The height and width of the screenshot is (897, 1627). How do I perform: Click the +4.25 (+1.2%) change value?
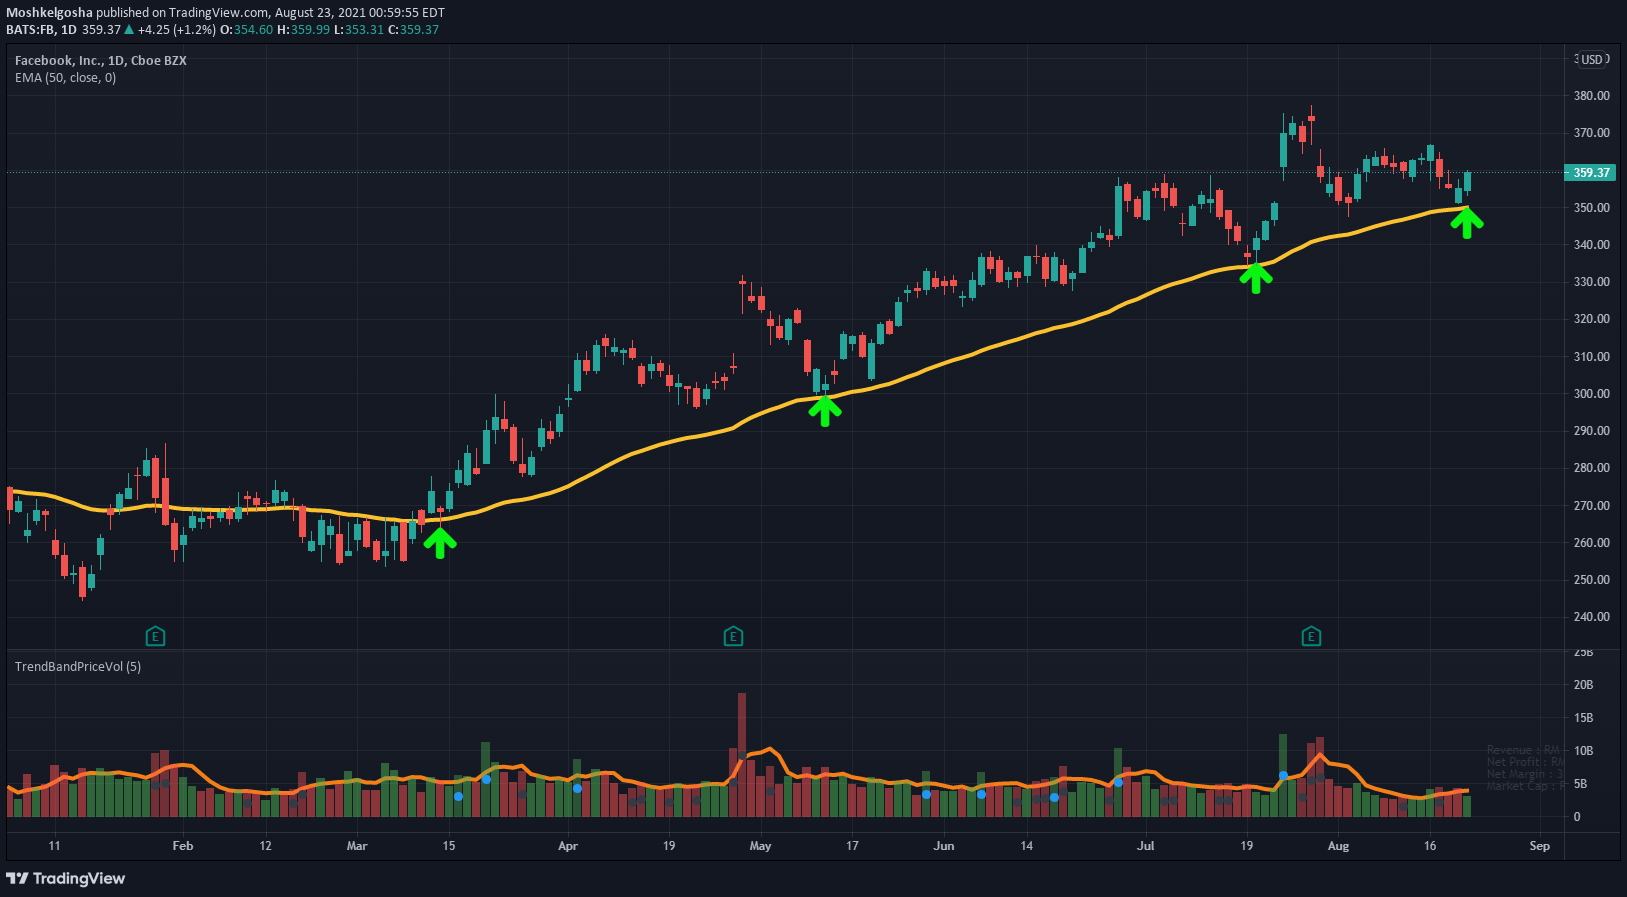[x=176, y=30]
